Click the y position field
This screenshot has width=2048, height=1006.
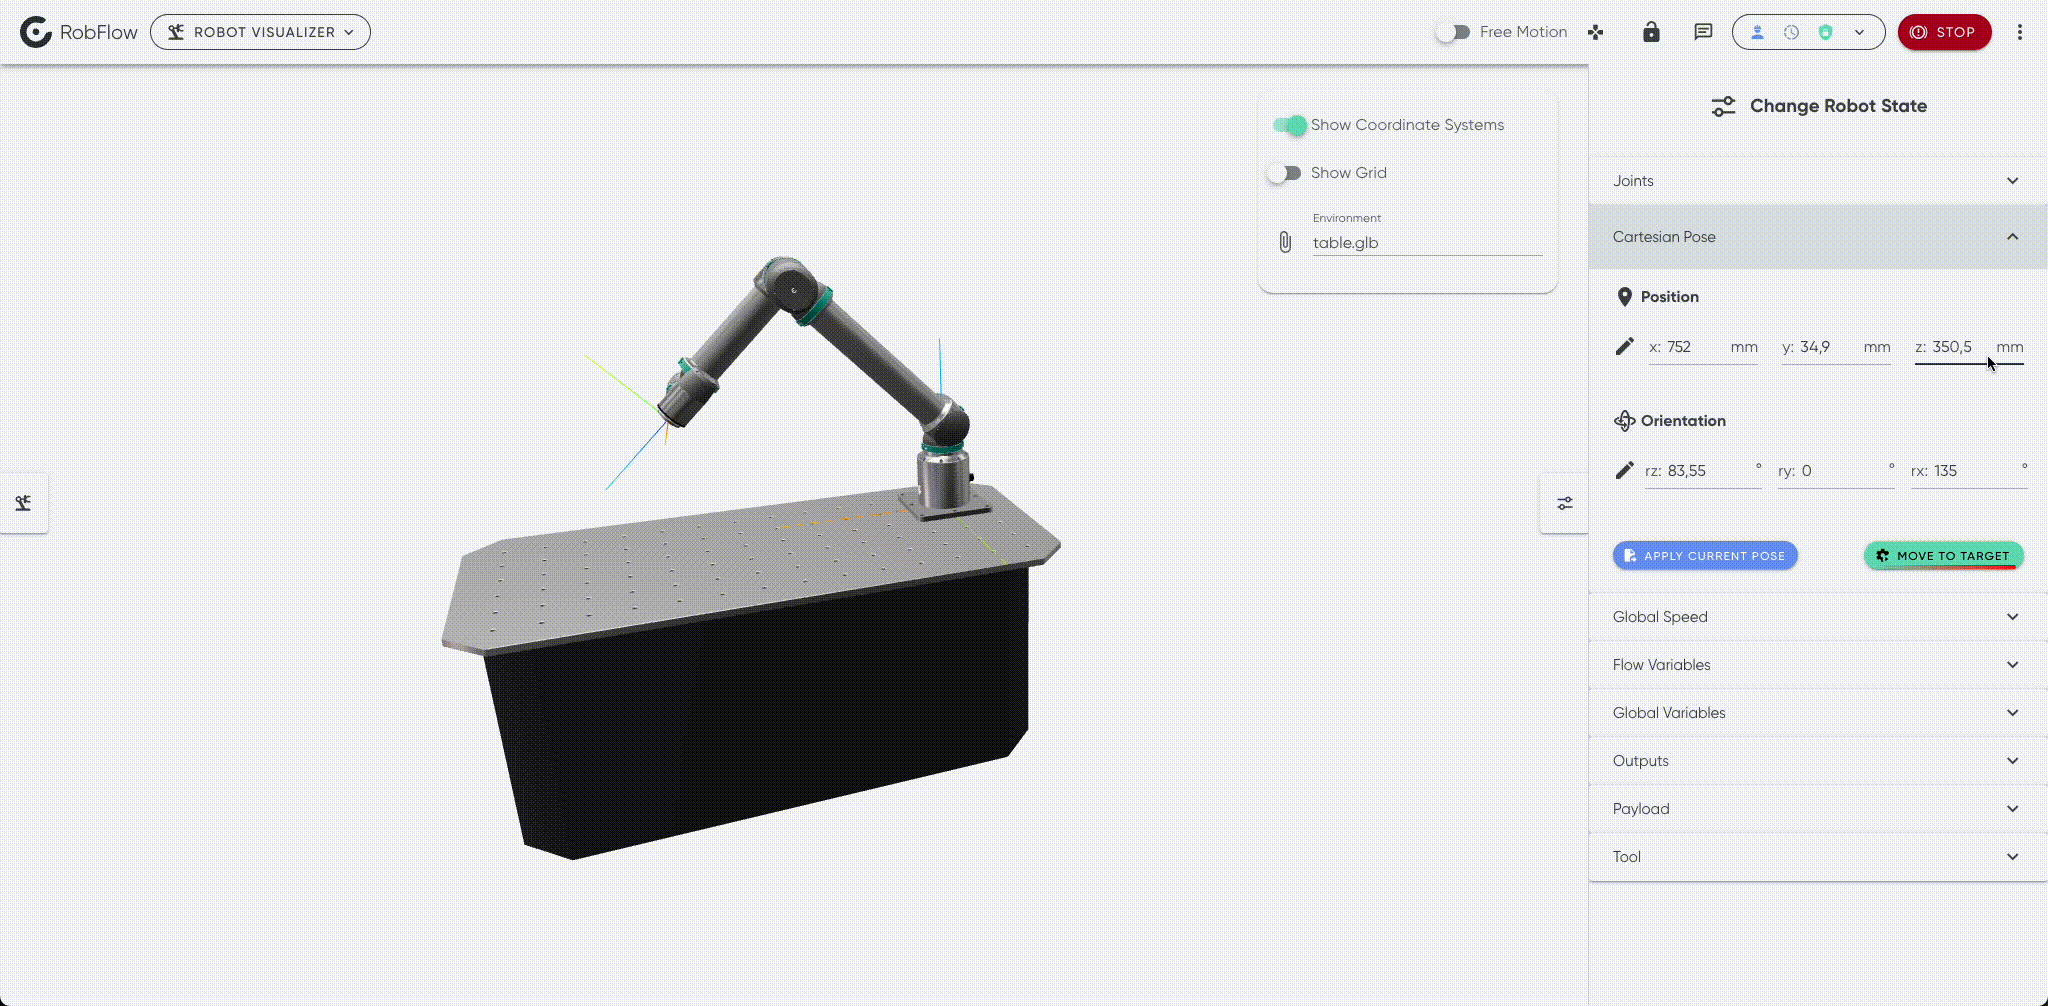[x=1836, y=348]
